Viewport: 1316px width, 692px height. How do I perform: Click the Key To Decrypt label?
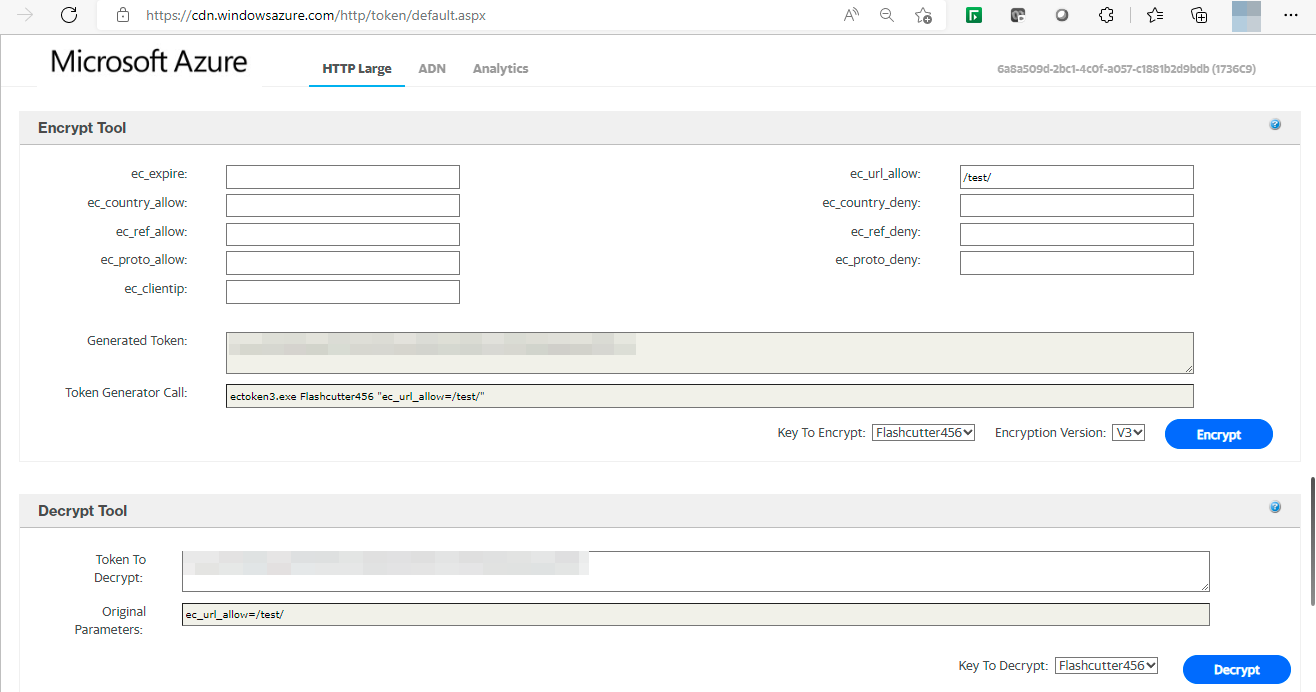tap(1003, 665)
